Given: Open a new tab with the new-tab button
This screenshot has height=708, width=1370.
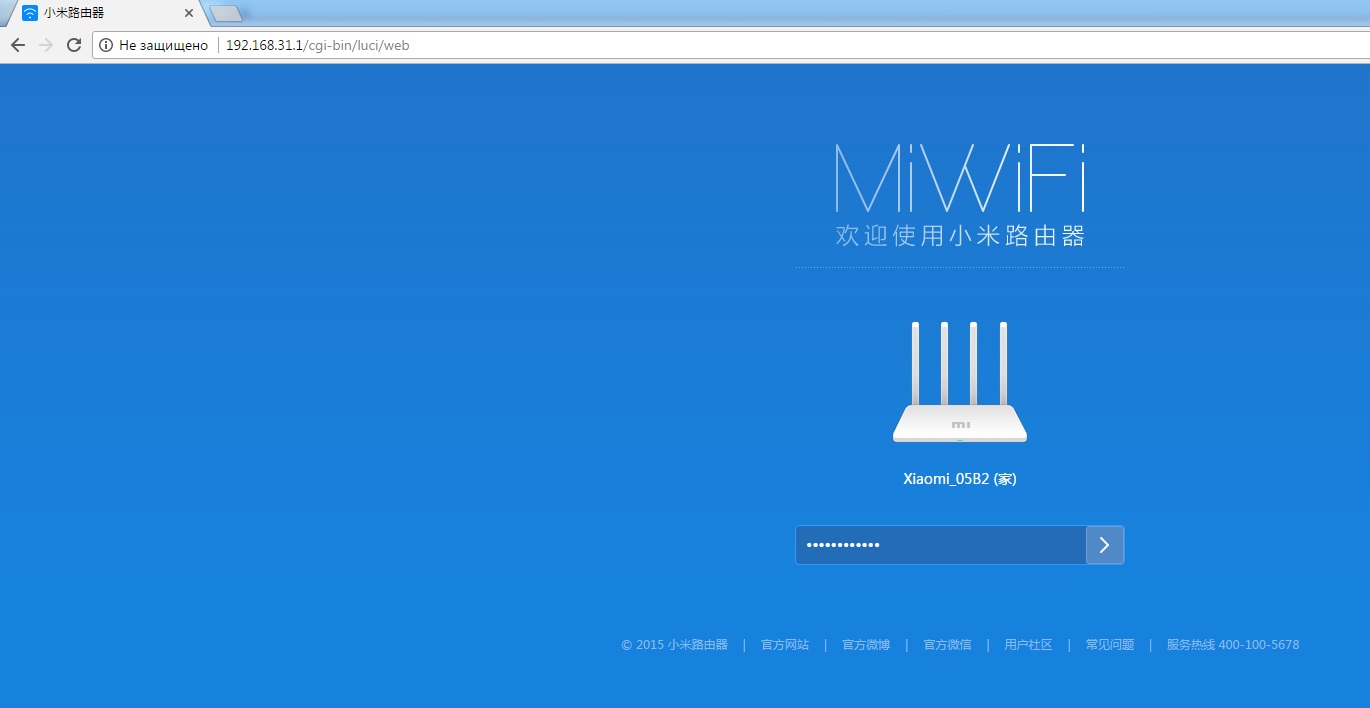Looking at the screenshot, I should pyautogui.click(x=227, y=13).
